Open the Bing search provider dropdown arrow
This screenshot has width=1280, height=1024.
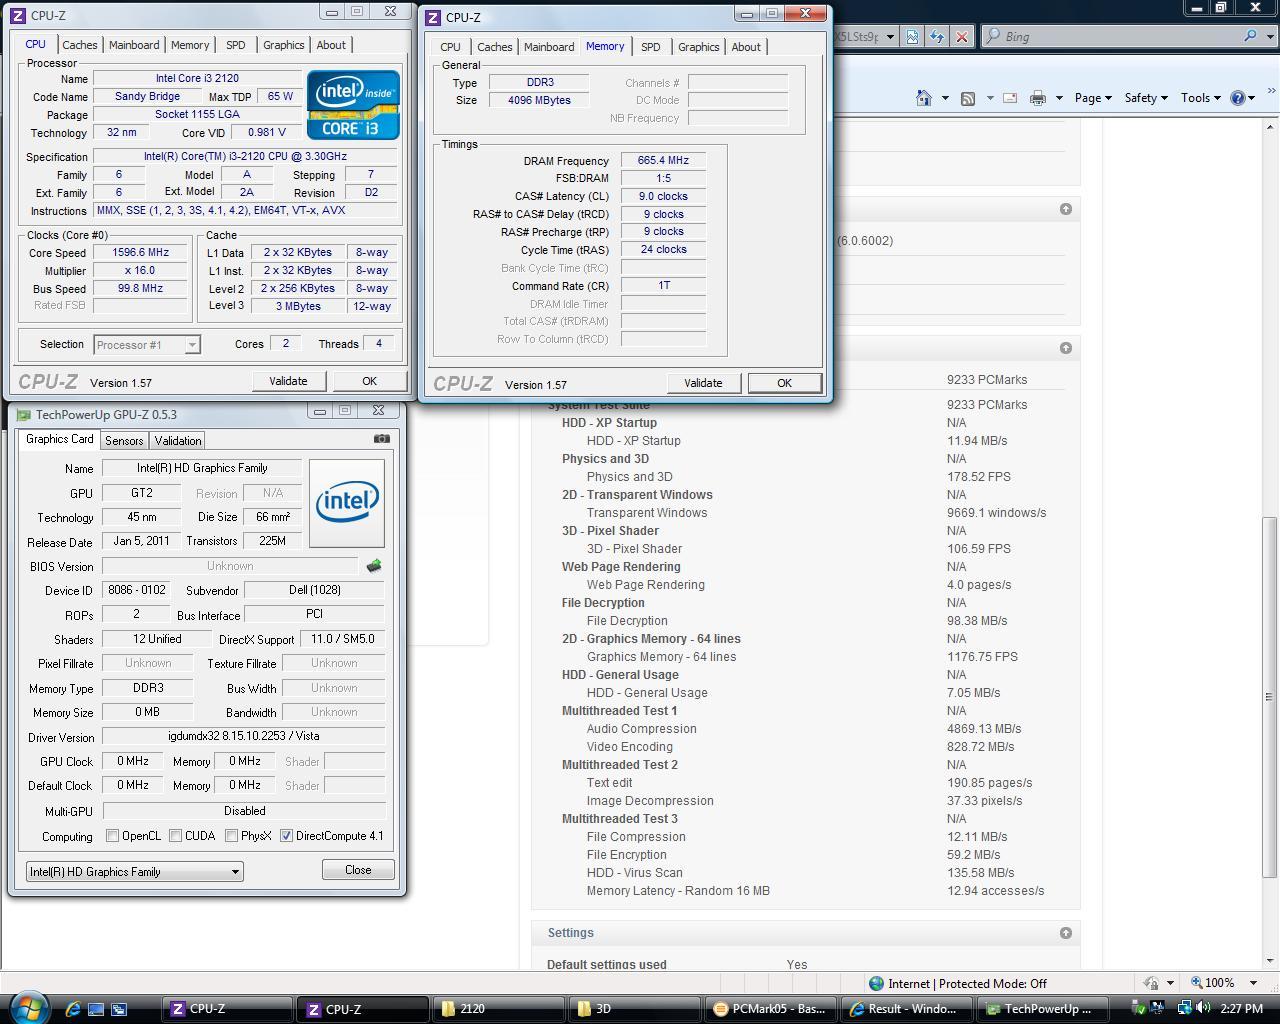1270,36
